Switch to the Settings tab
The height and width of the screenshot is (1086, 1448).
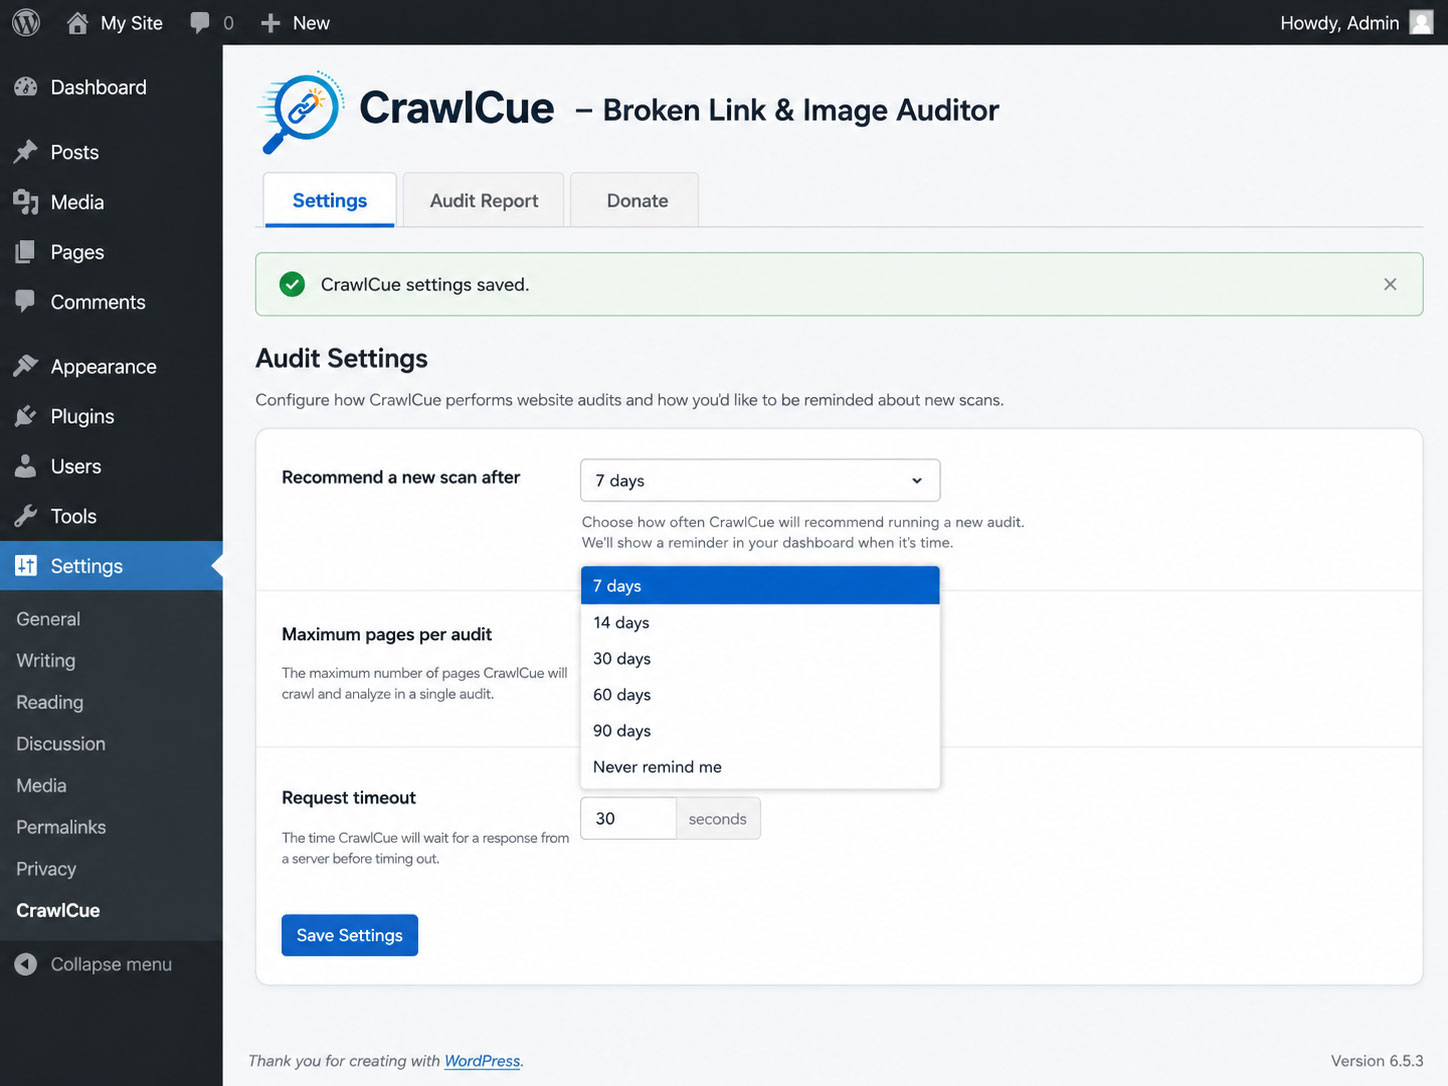pyautogui.click(x=330, y=200)
